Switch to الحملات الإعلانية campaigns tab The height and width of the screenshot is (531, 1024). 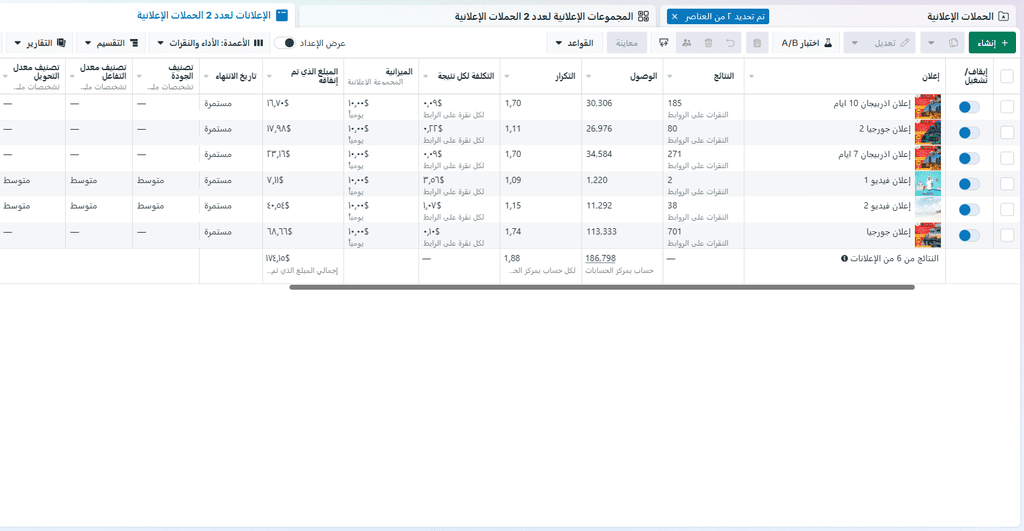tap(968, 16)
